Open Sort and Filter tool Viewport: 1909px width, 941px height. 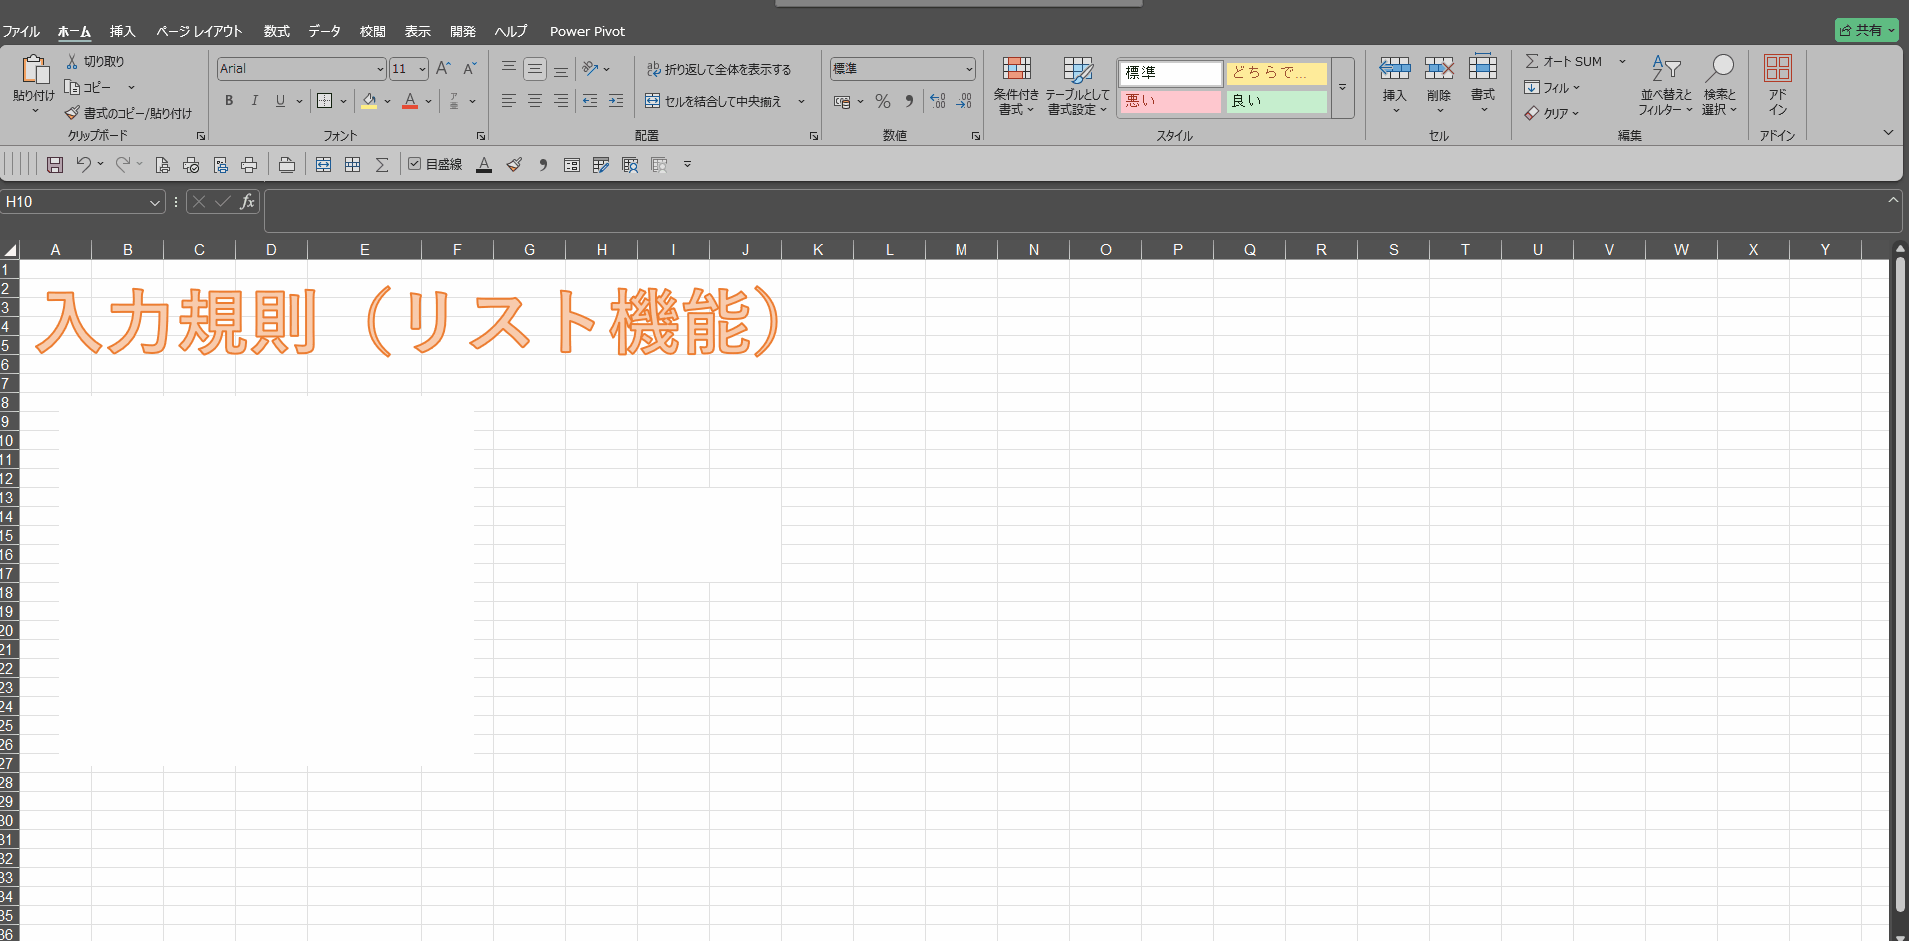coord(1665,69)
